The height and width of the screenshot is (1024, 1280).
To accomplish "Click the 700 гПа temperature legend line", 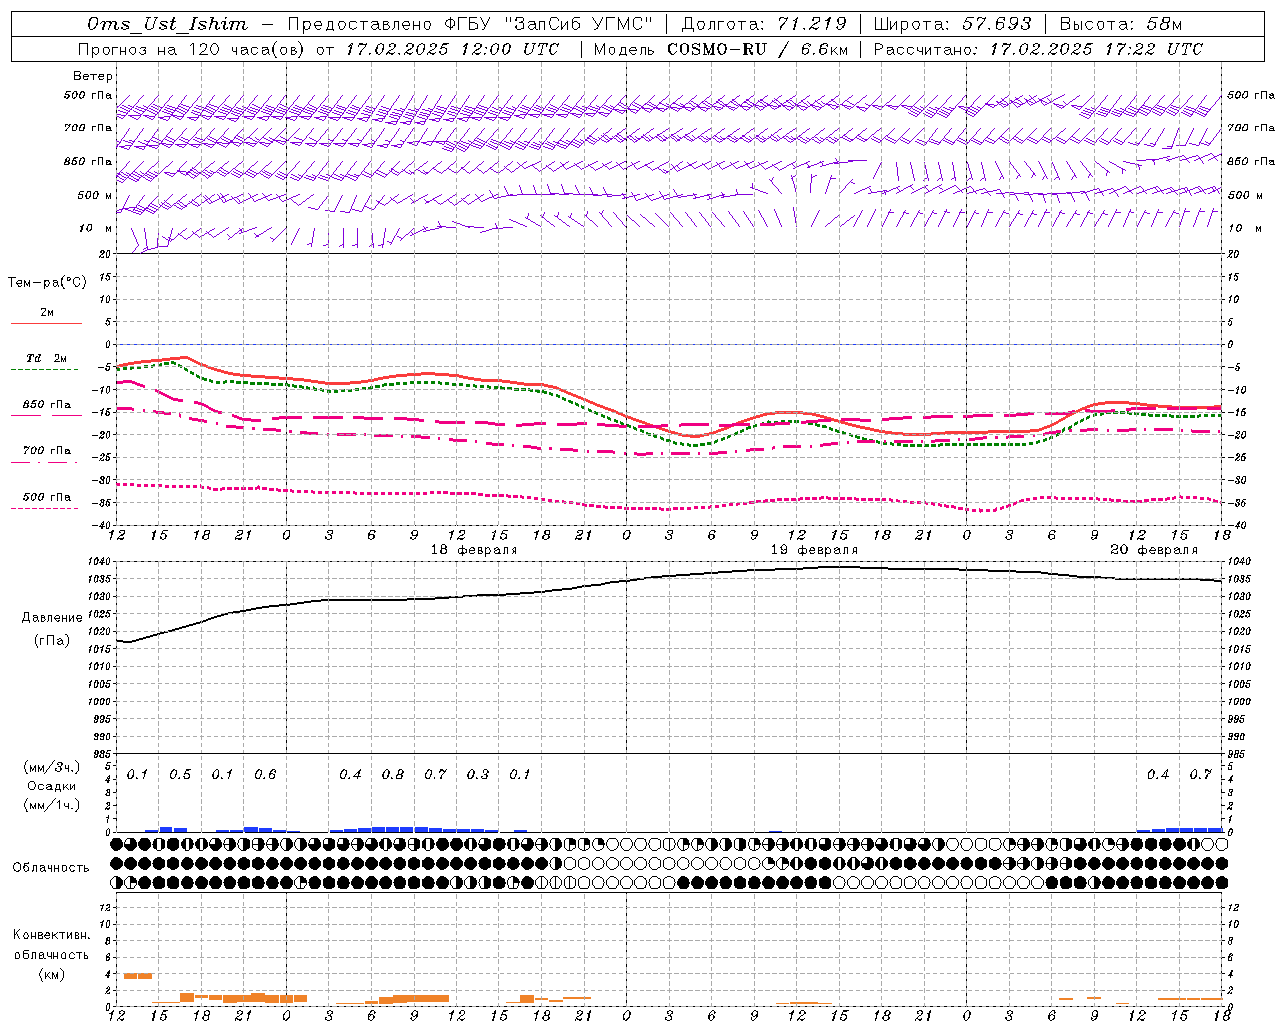I will [x=46, y=462].
